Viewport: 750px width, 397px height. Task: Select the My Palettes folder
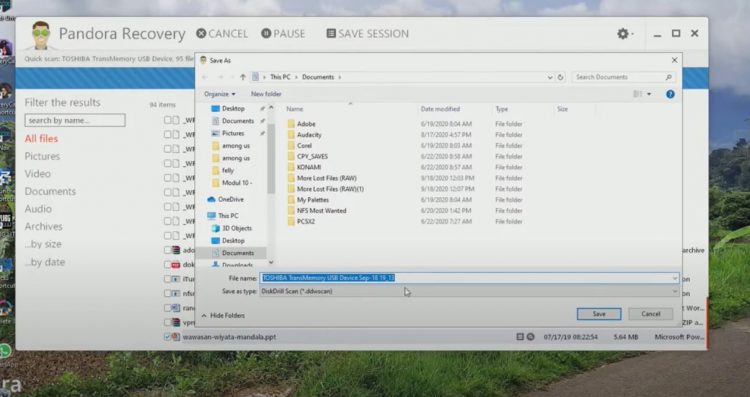click(313, 200)
